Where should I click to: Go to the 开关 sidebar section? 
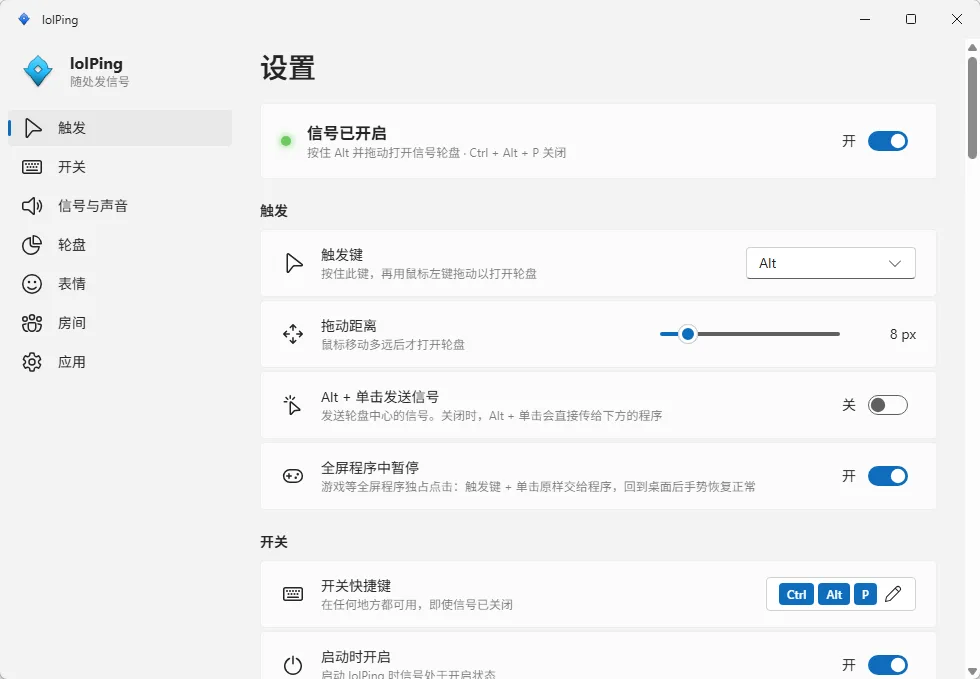click(x=120, y=167)
